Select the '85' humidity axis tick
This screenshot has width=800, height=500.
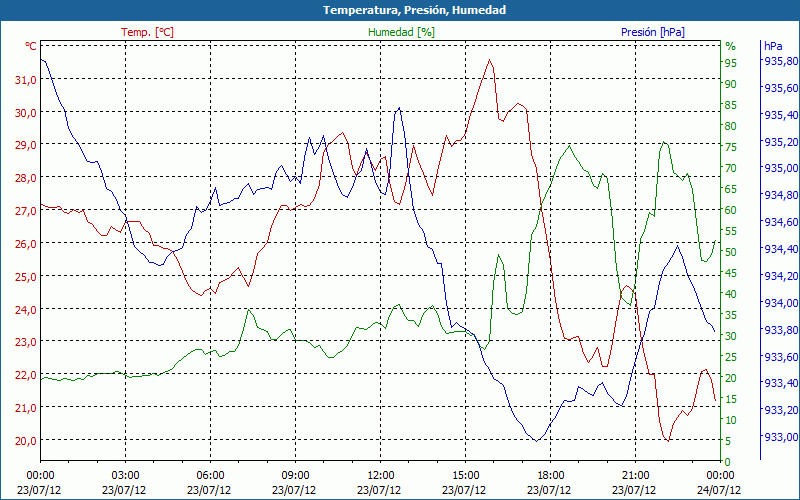731,105
